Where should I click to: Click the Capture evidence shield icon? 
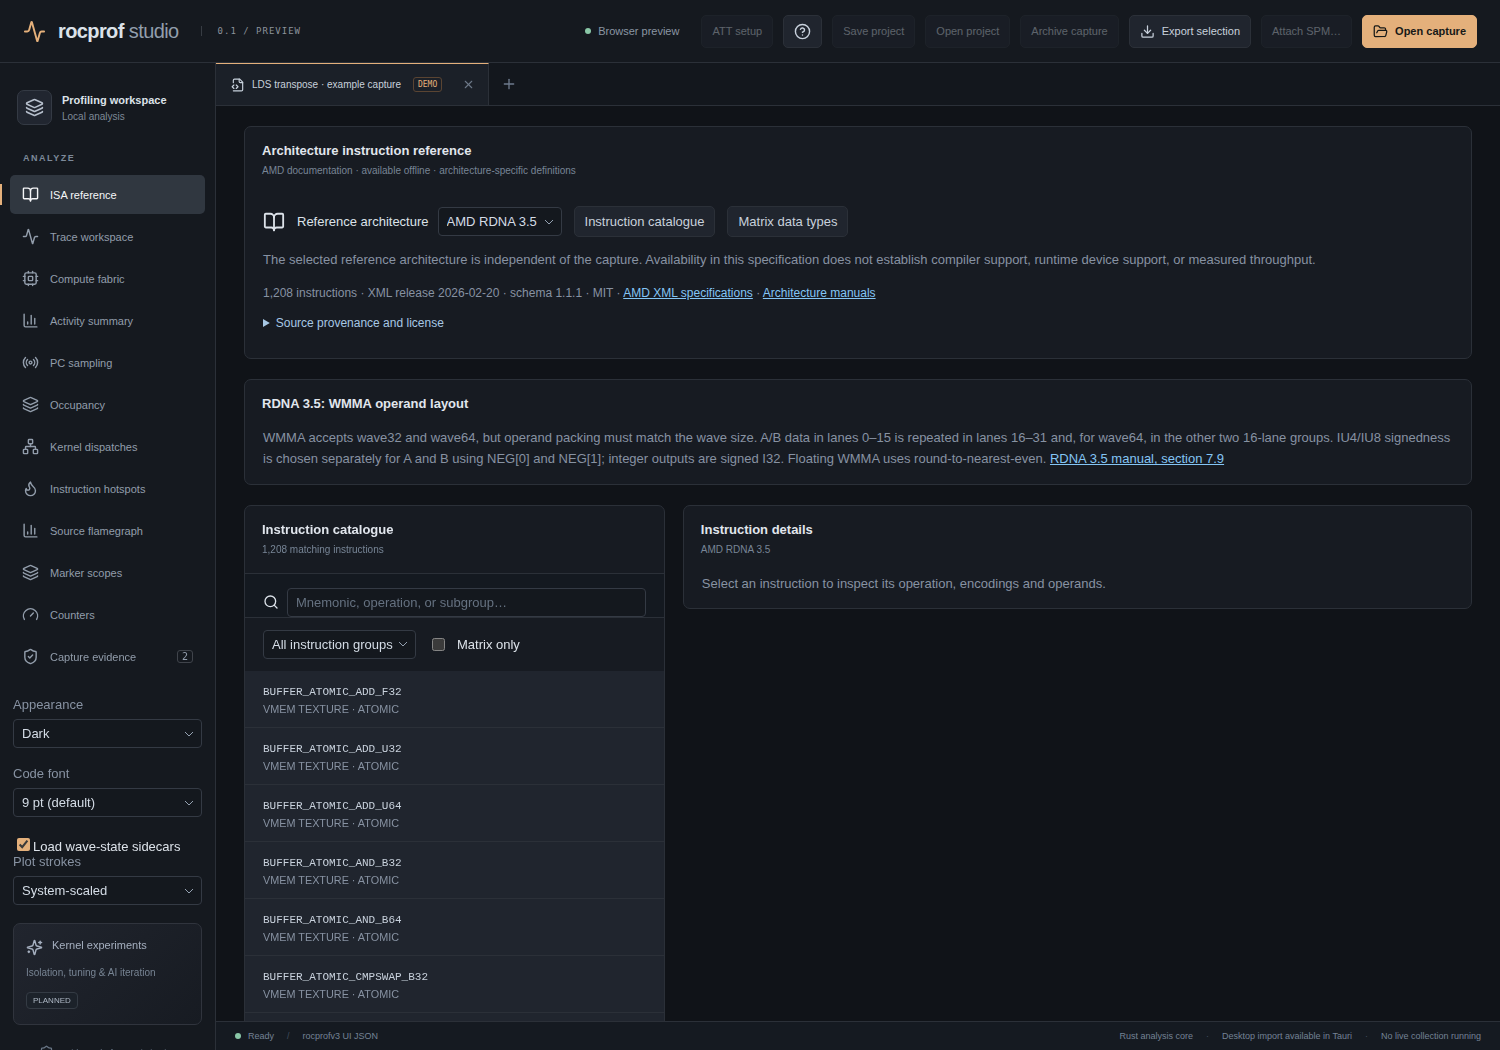(31, 657)
